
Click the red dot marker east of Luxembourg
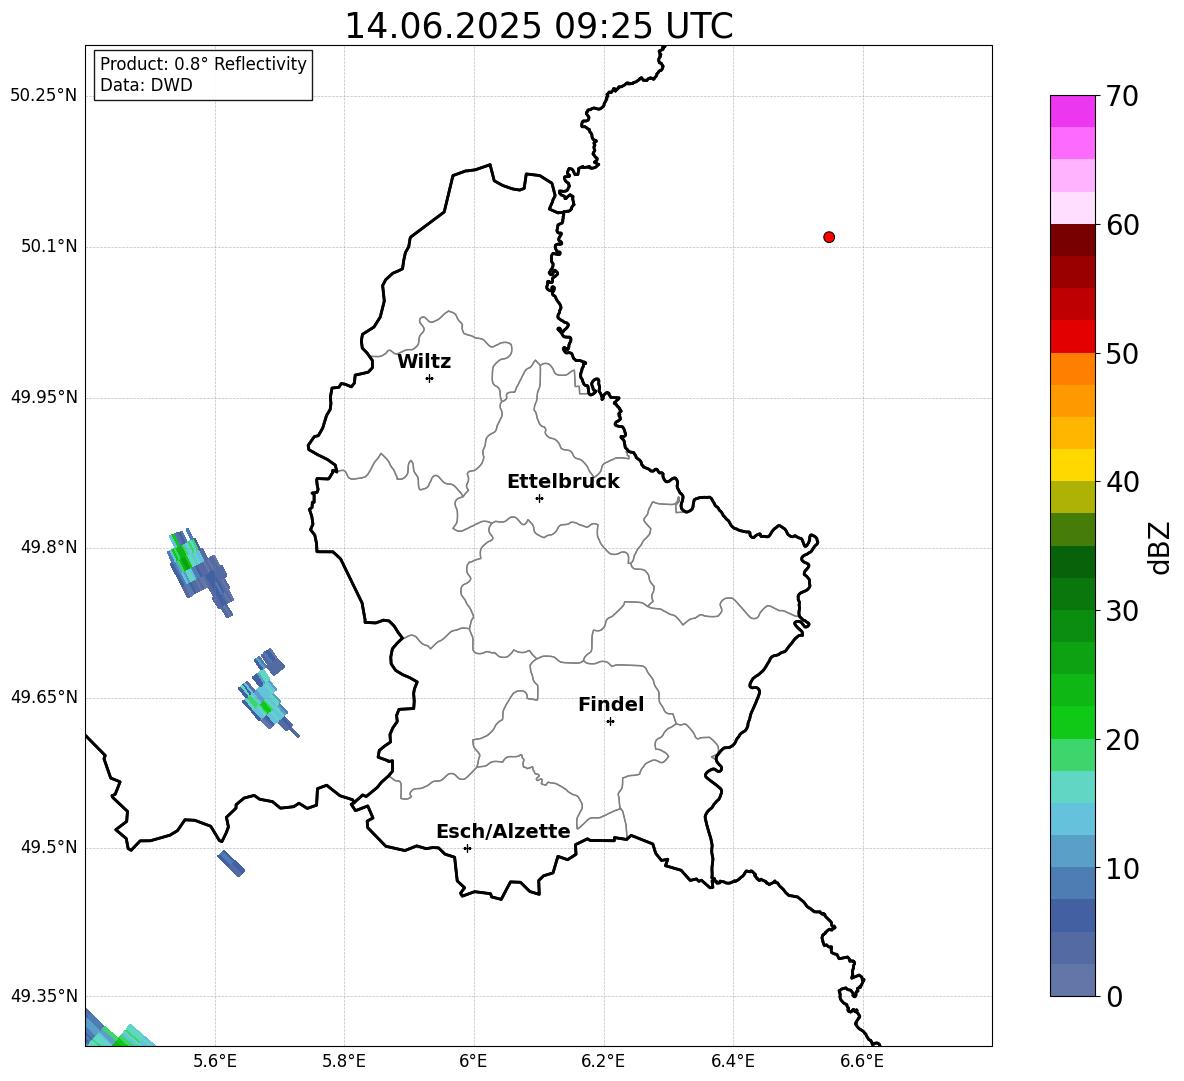click(x=829, y=237)
